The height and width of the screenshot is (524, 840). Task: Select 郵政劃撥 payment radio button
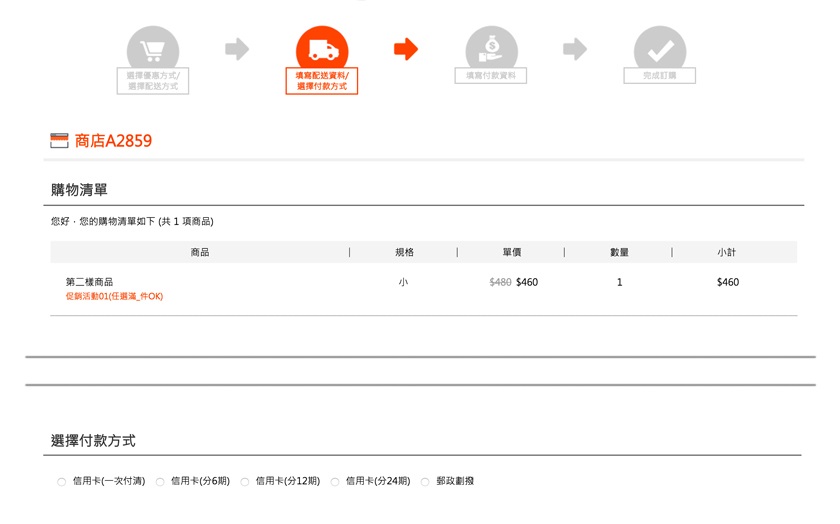click(425, 482)
